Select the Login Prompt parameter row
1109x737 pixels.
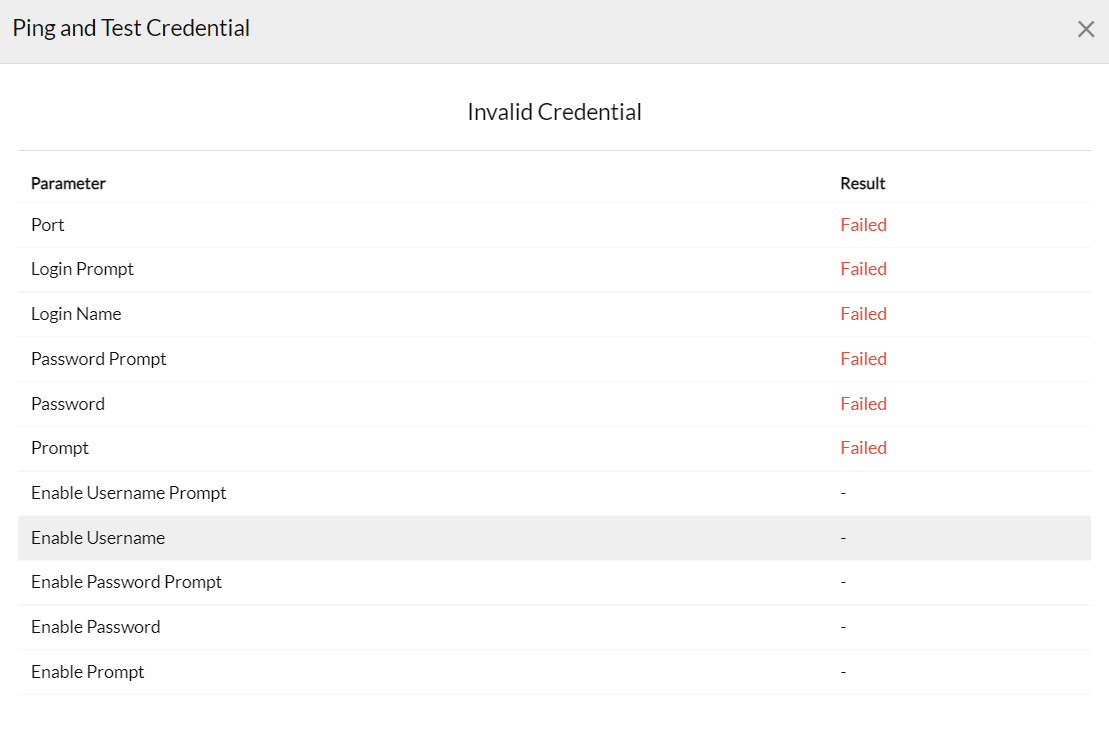[x=82, y=269]
